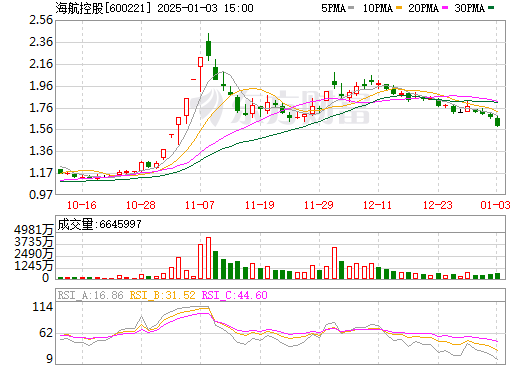Select the 10-16 date axis label
Viewport: 520px width, 365px height.
(x=81, y=205)
